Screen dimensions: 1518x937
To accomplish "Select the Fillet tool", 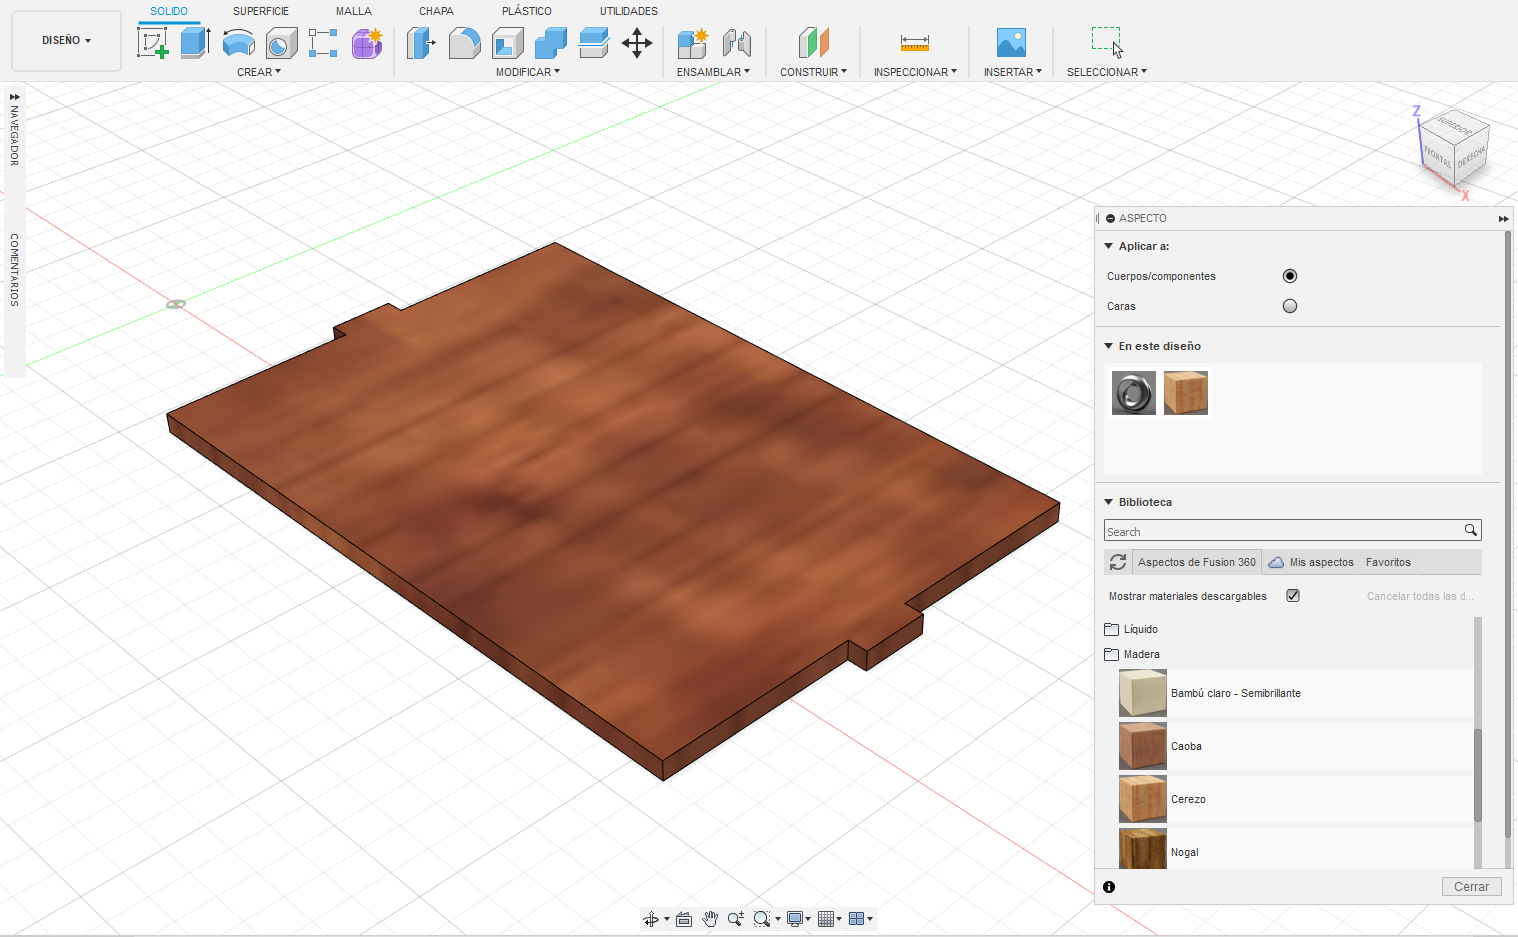I will tap(464, 43).
